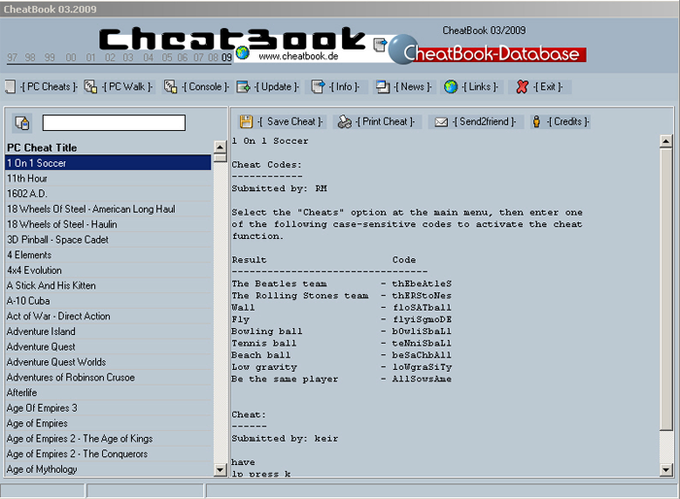The height and width of the screenshot is (499, 680).
Task: Click the globe icon next to www.cheatbook.de
Action: point(243,53)
